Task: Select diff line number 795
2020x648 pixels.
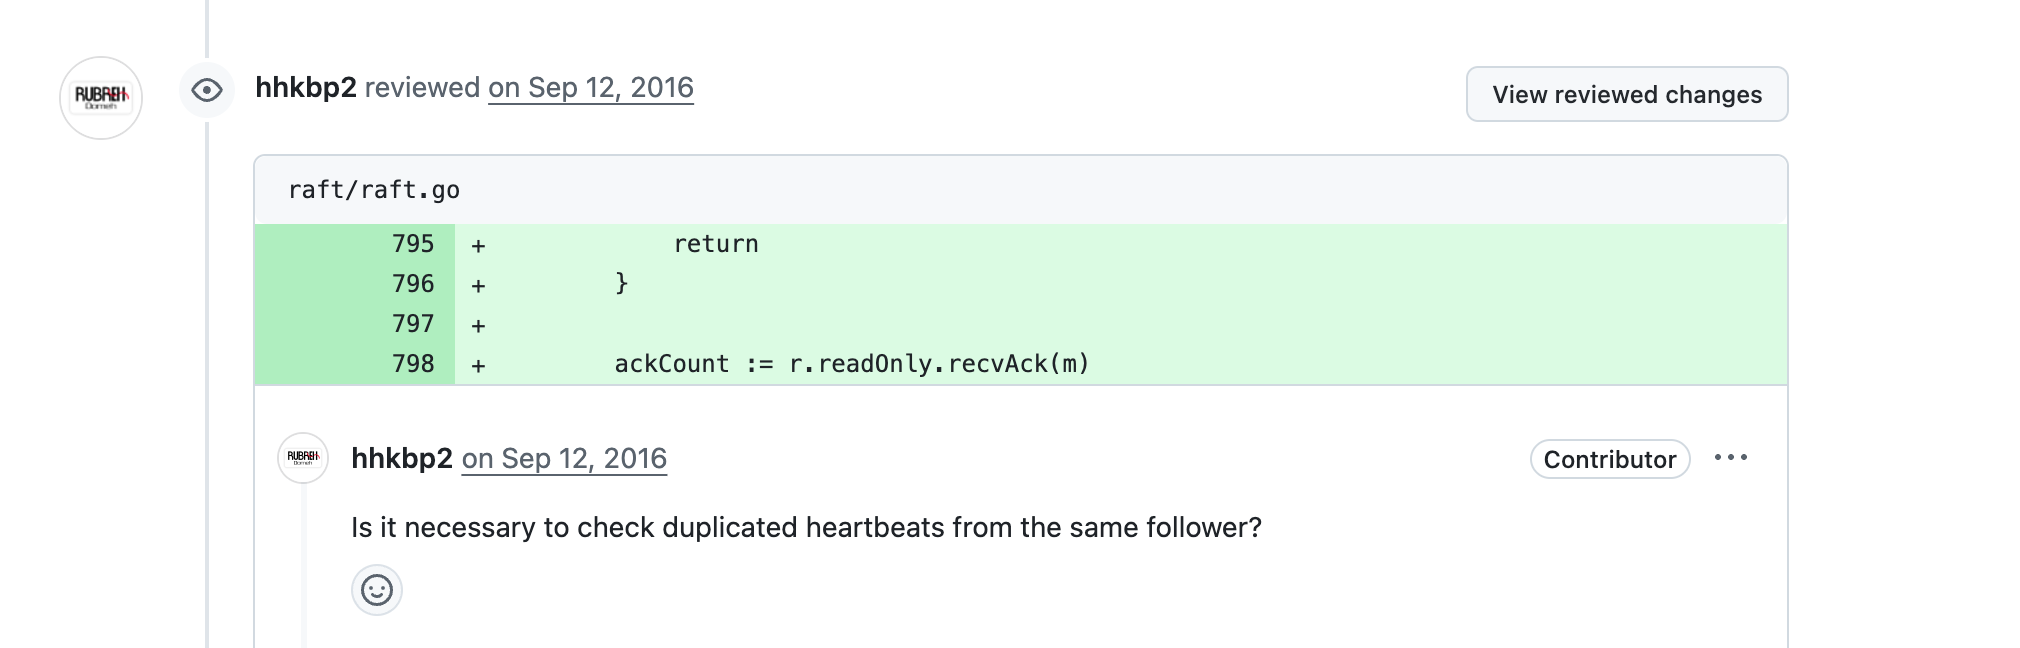Action: [x=413, y=244]
